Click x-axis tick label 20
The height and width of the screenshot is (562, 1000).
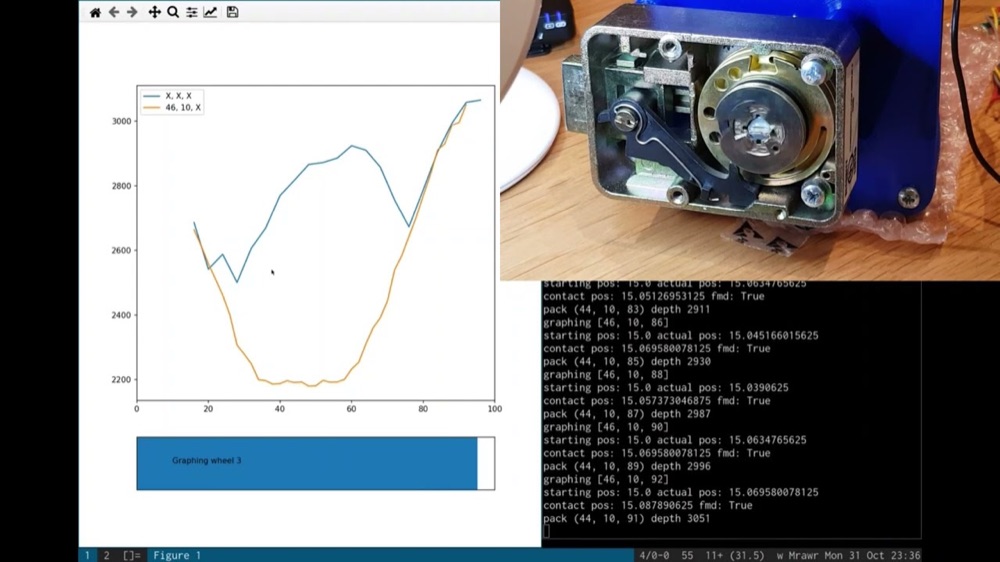click(208, 409)
